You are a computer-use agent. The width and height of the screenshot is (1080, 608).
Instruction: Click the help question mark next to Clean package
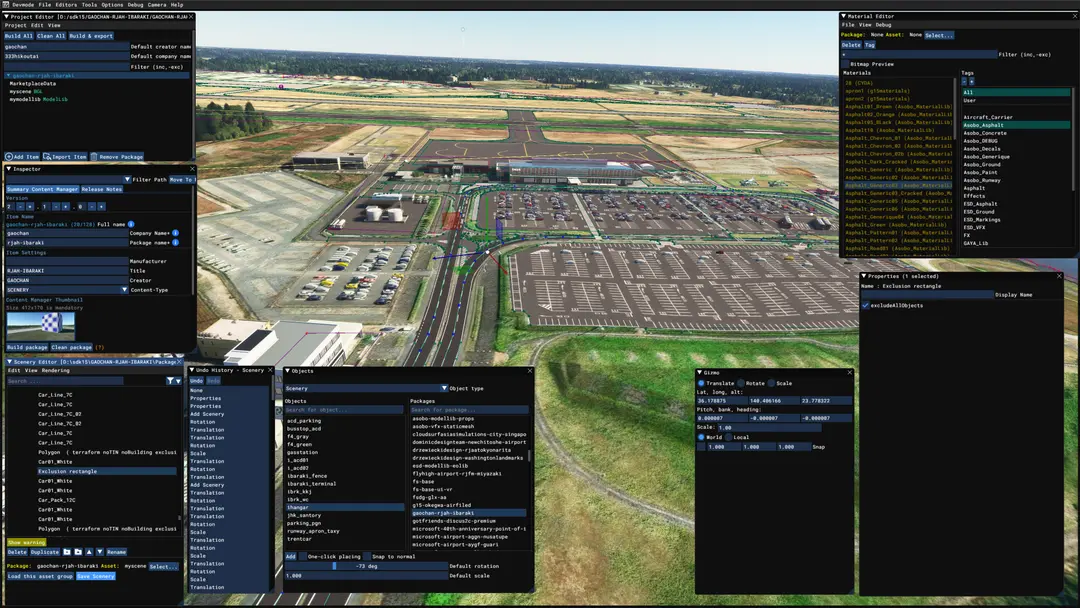click(x=99, y=347)
